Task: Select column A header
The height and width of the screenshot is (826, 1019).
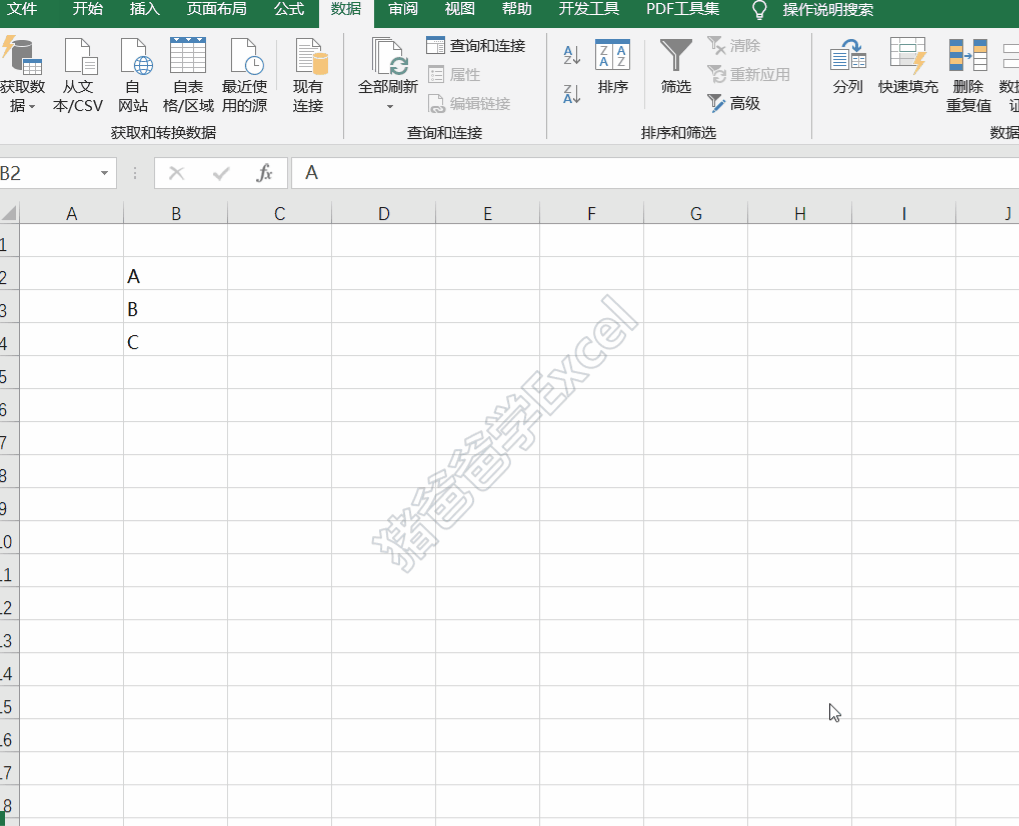Action: [71, 213]
